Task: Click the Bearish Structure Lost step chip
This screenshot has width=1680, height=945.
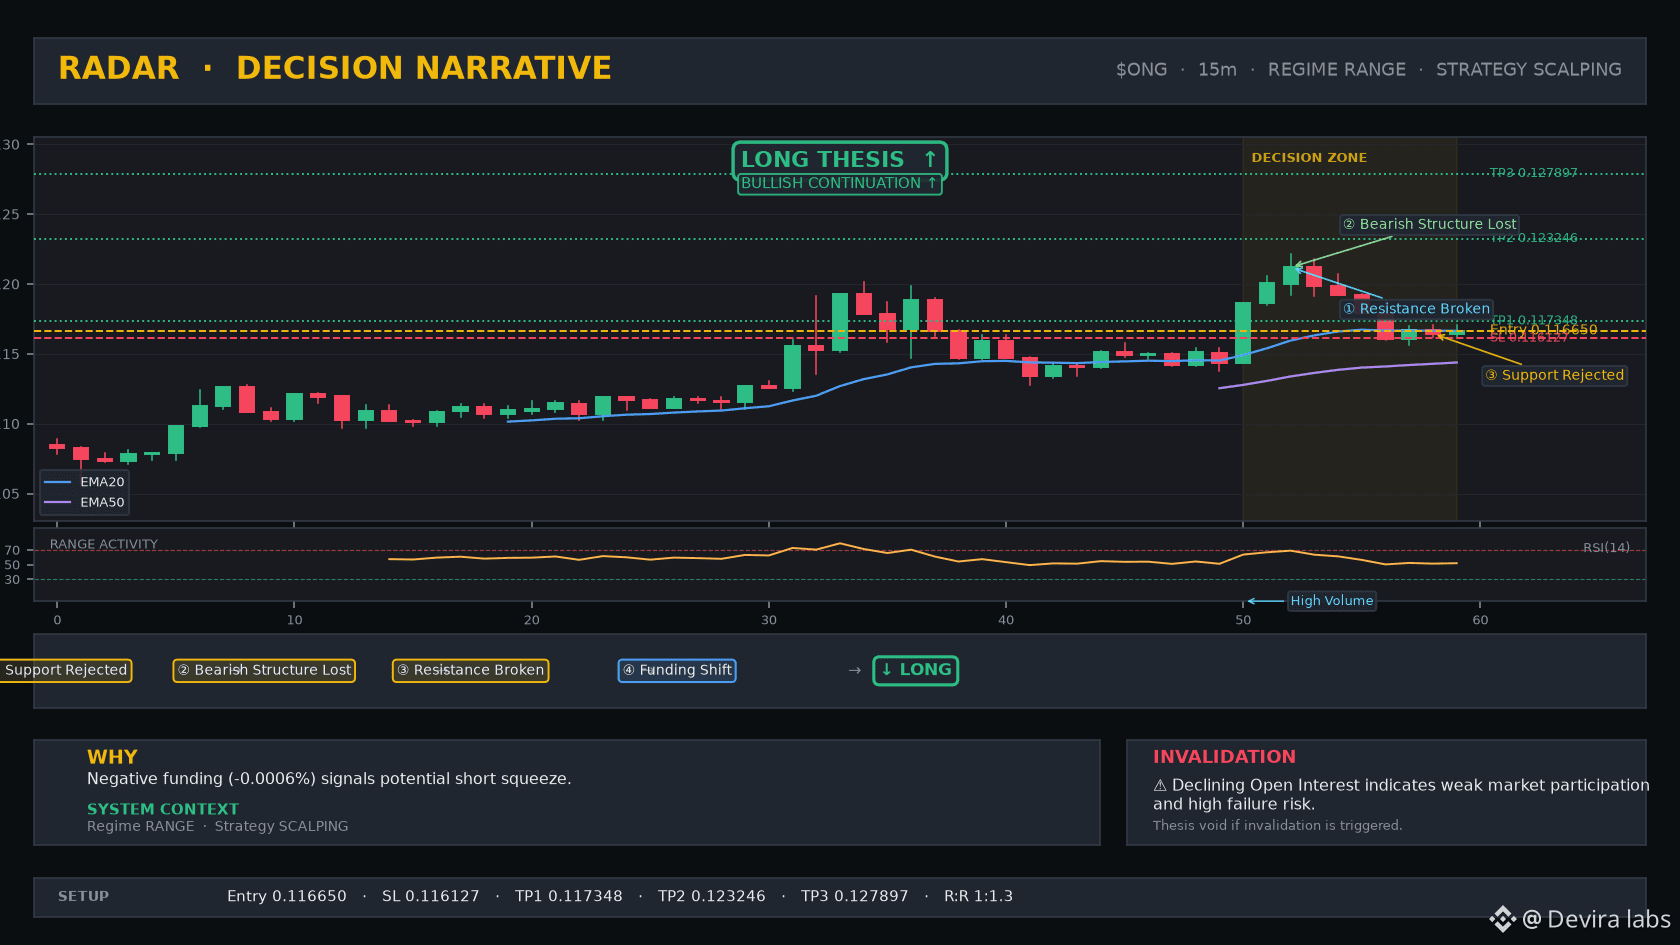Action: (264, 670)
